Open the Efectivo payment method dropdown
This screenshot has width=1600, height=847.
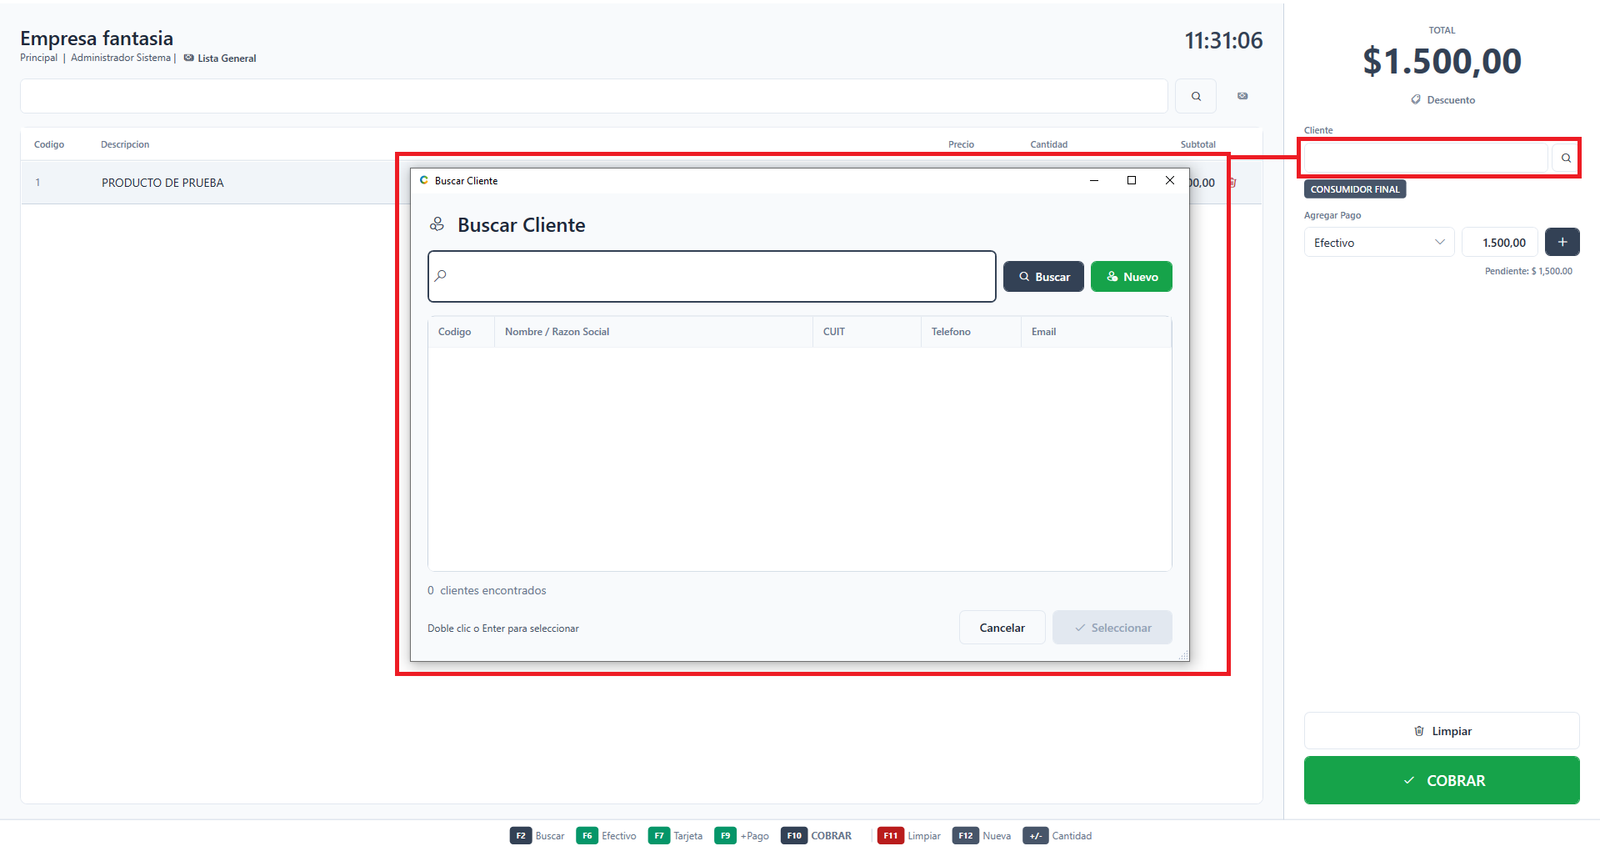(1378, 242)
